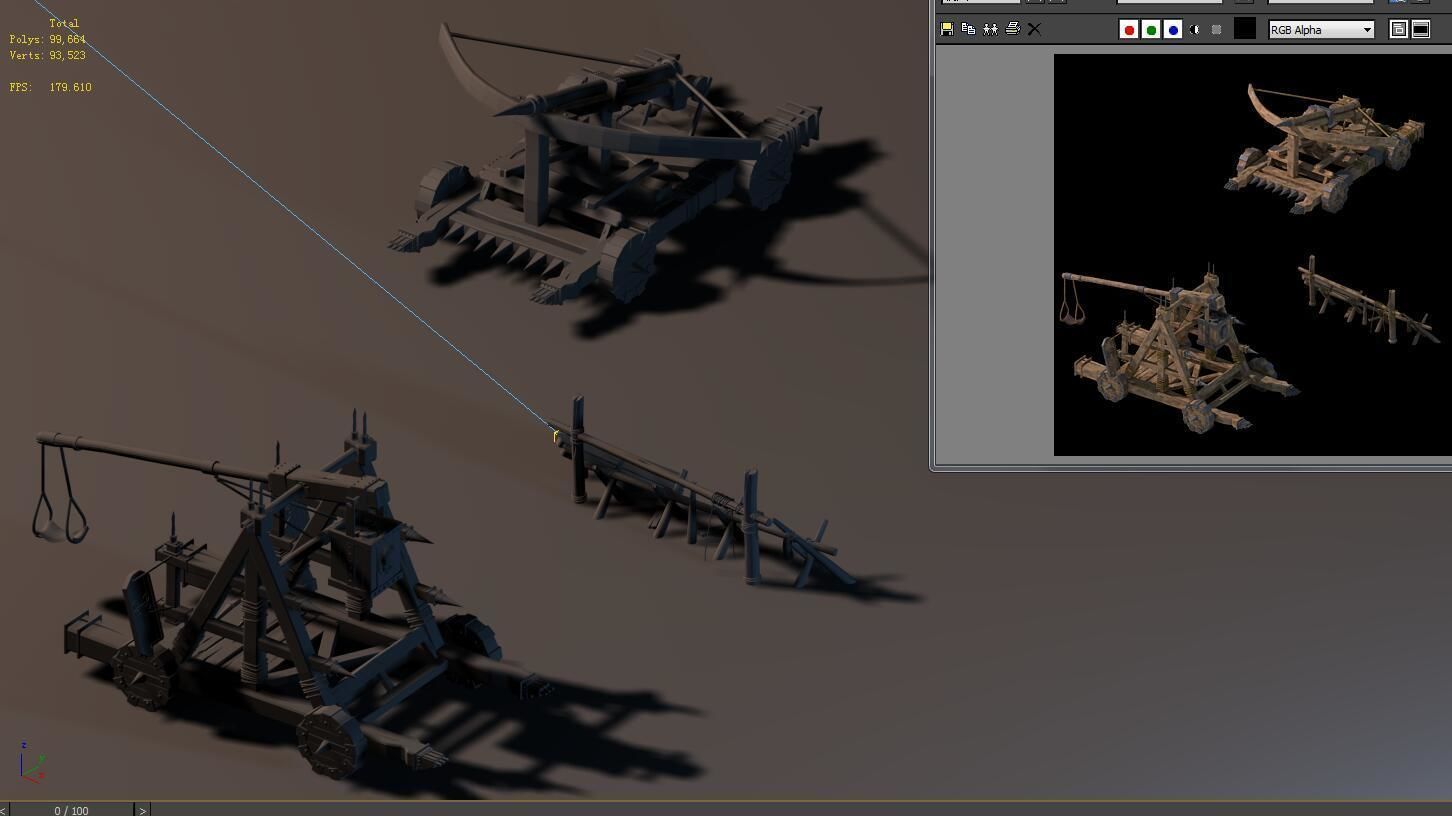The width and height of the screenshot is (1452, 816).
Task: Open the RGB Alpha channel dropdown
Action: (1321, 30)
